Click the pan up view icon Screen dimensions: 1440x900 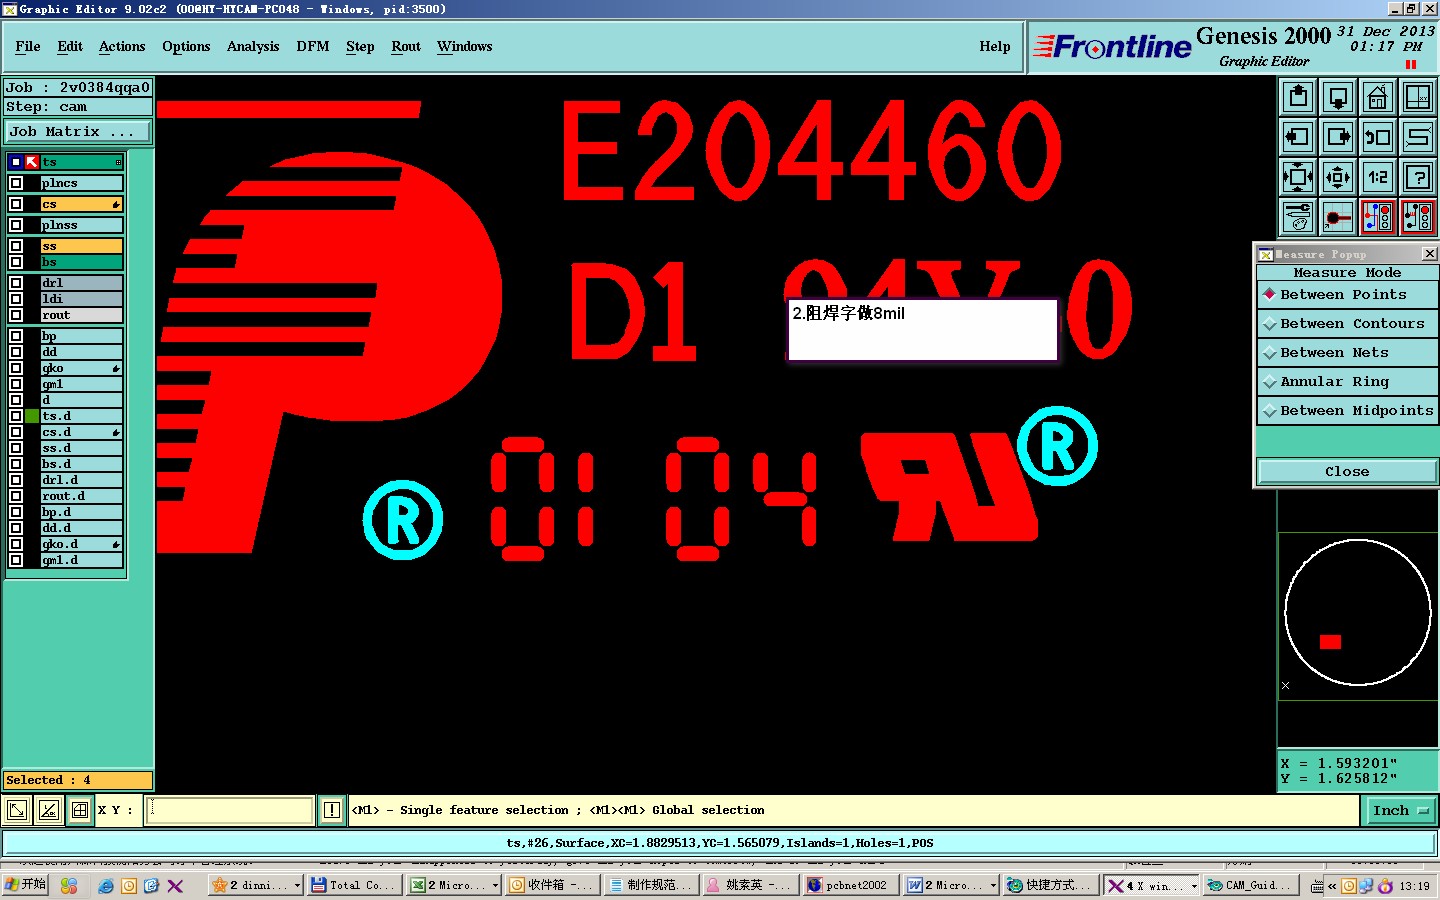click(1298, 97)
